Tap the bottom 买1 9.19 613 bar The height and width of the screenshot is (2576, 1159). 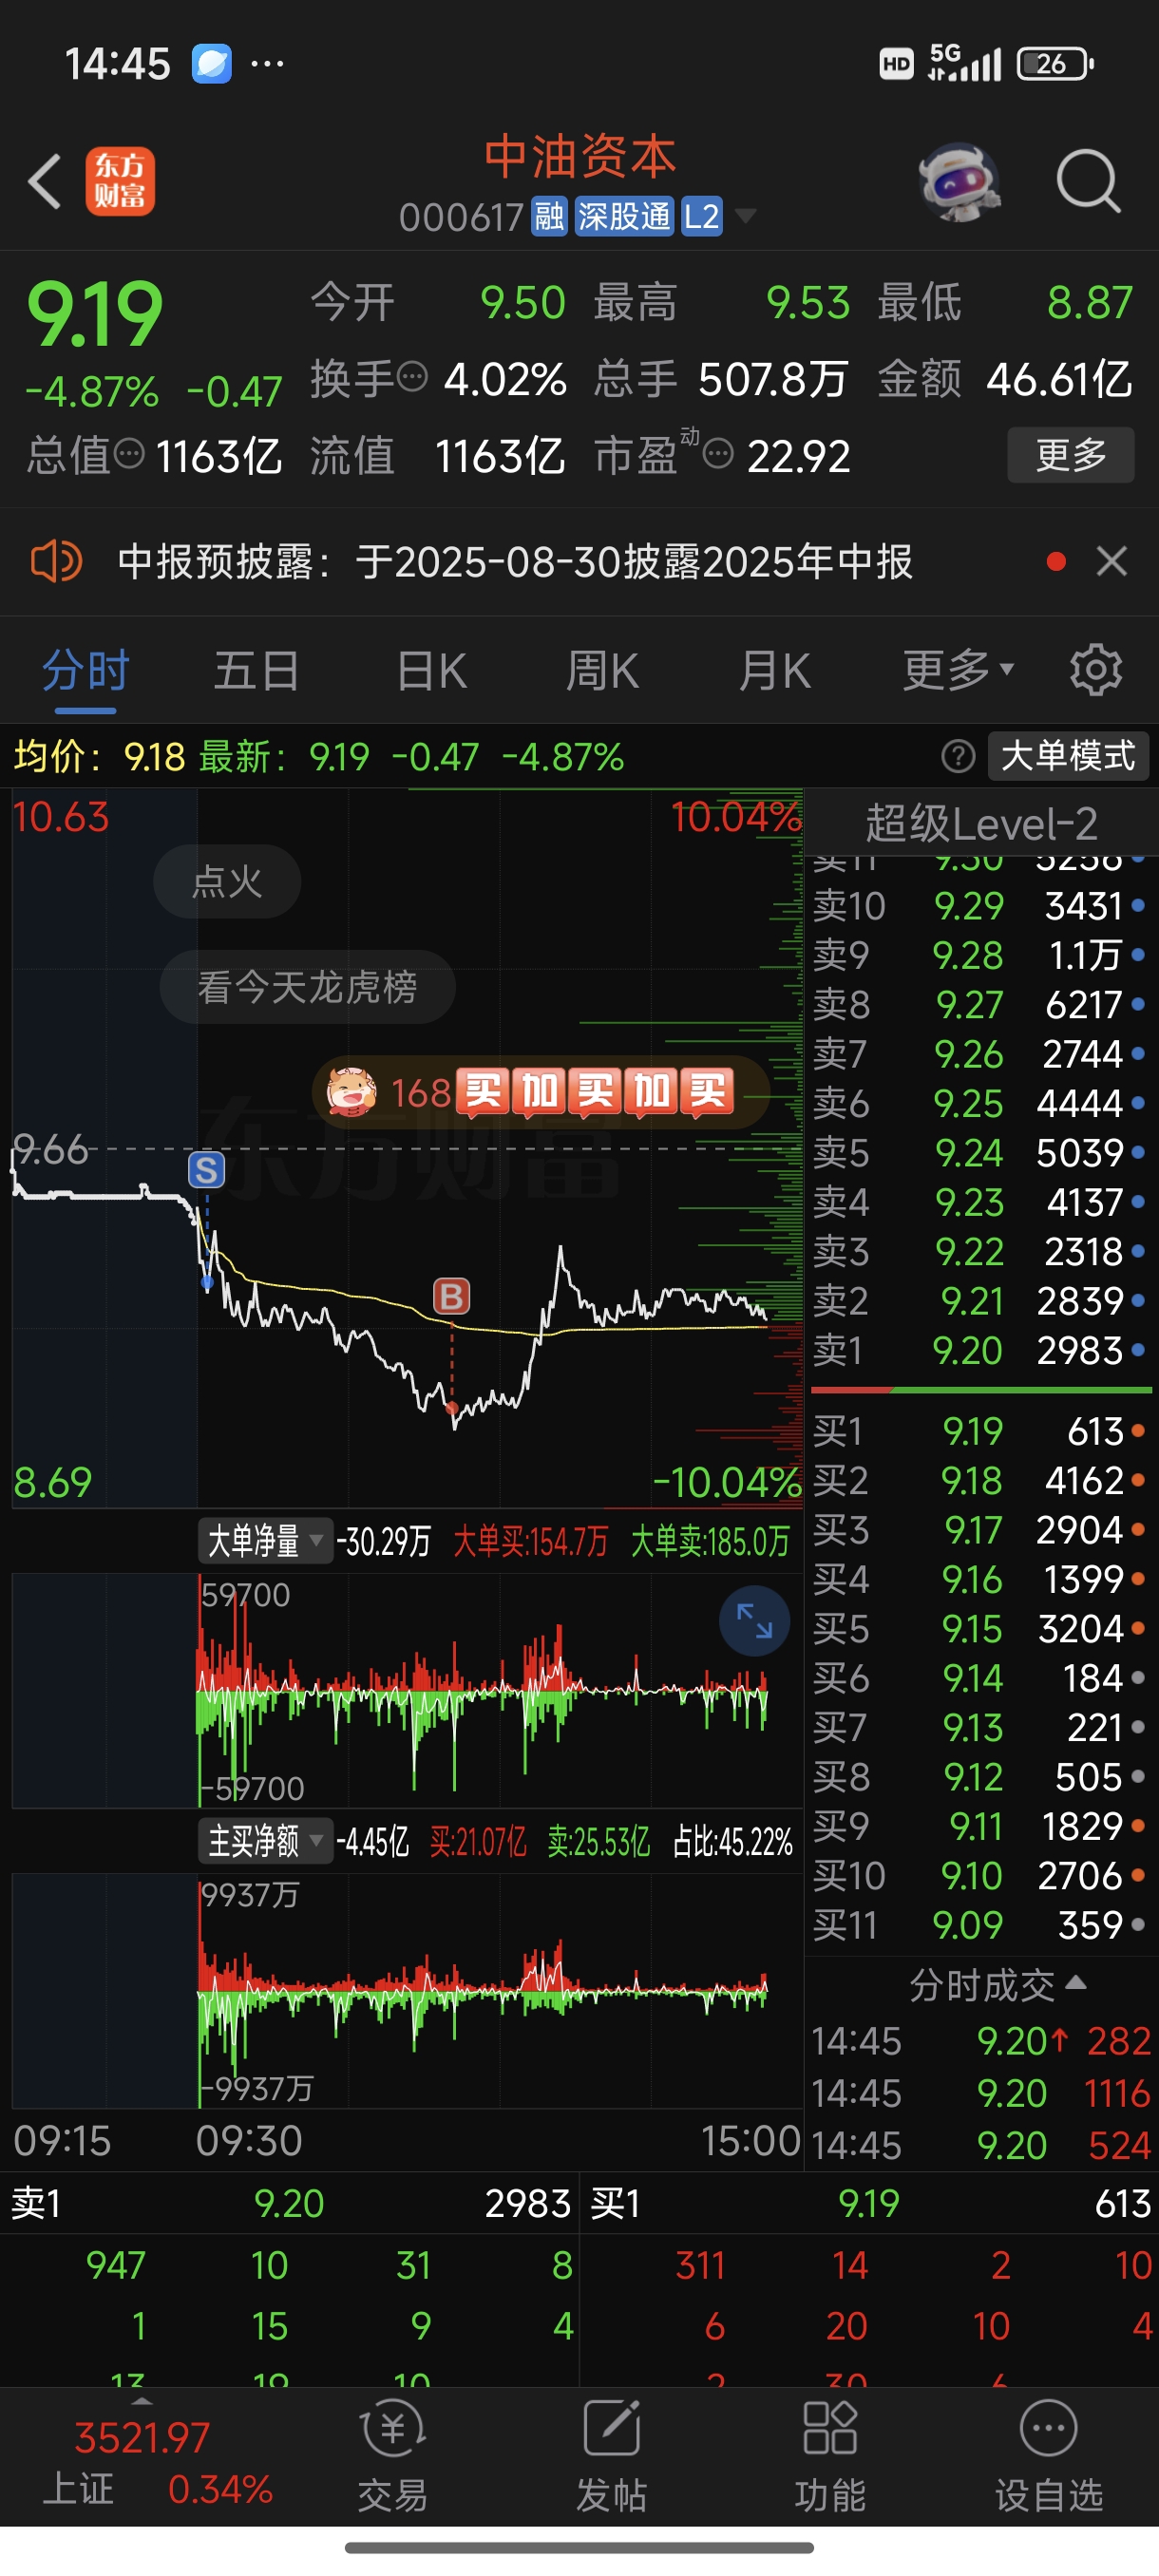tap(870, 2203)
